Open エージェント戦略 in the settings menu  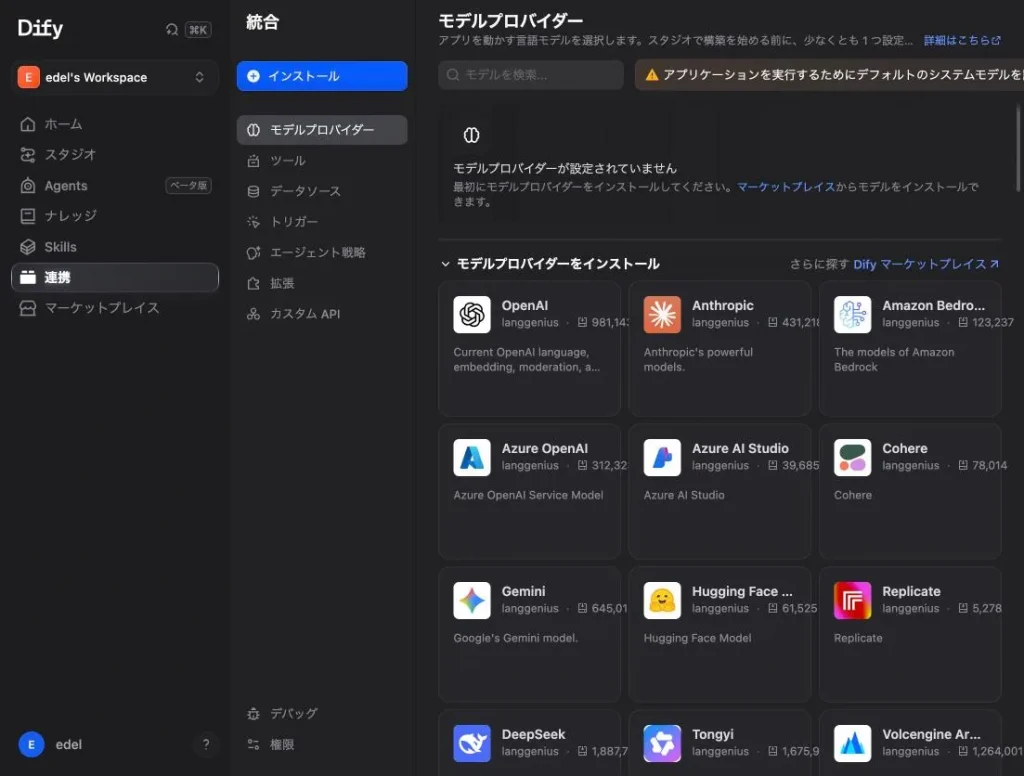[x=322, y=253]
